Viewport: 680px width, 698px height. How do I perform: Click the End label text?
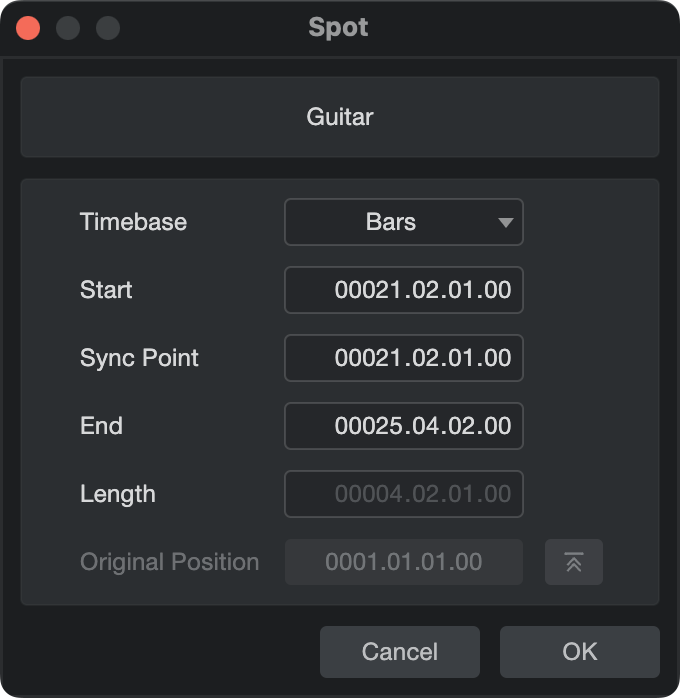(x=101, y=426)
